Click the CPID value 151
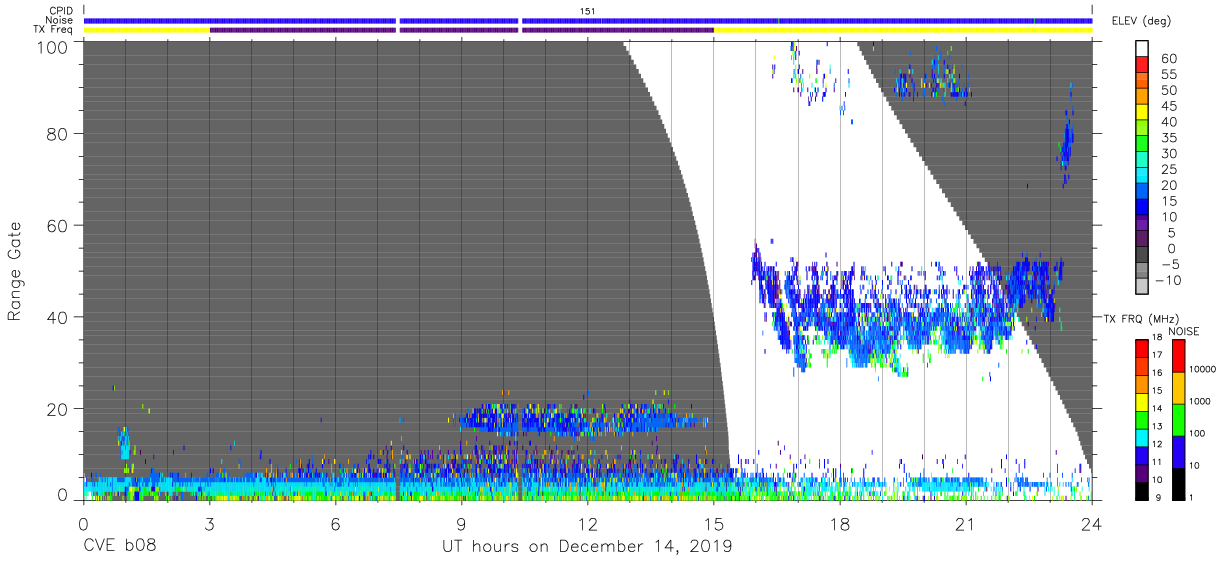The height and width of the screenshot is (567, 1228). 587,11
